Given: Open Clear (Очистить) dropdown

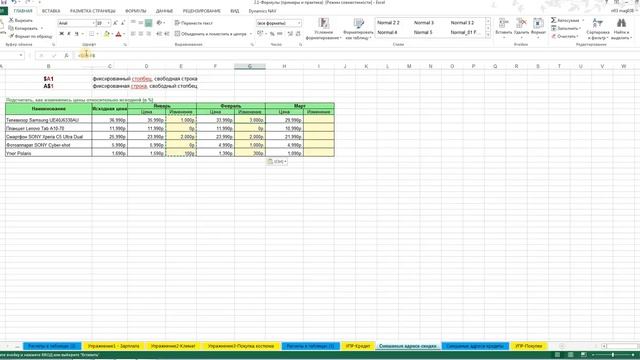Looking at the screenshot, I should [x=565, y=36].
